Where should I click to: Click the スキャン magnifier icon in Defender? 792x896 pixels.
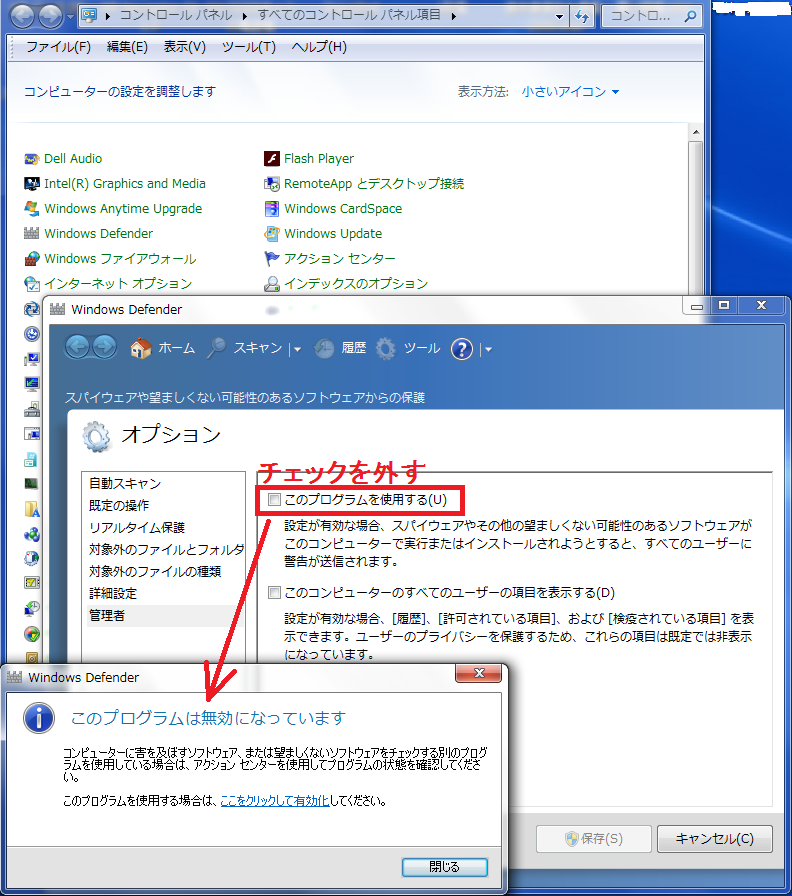[x=216, y=348]
